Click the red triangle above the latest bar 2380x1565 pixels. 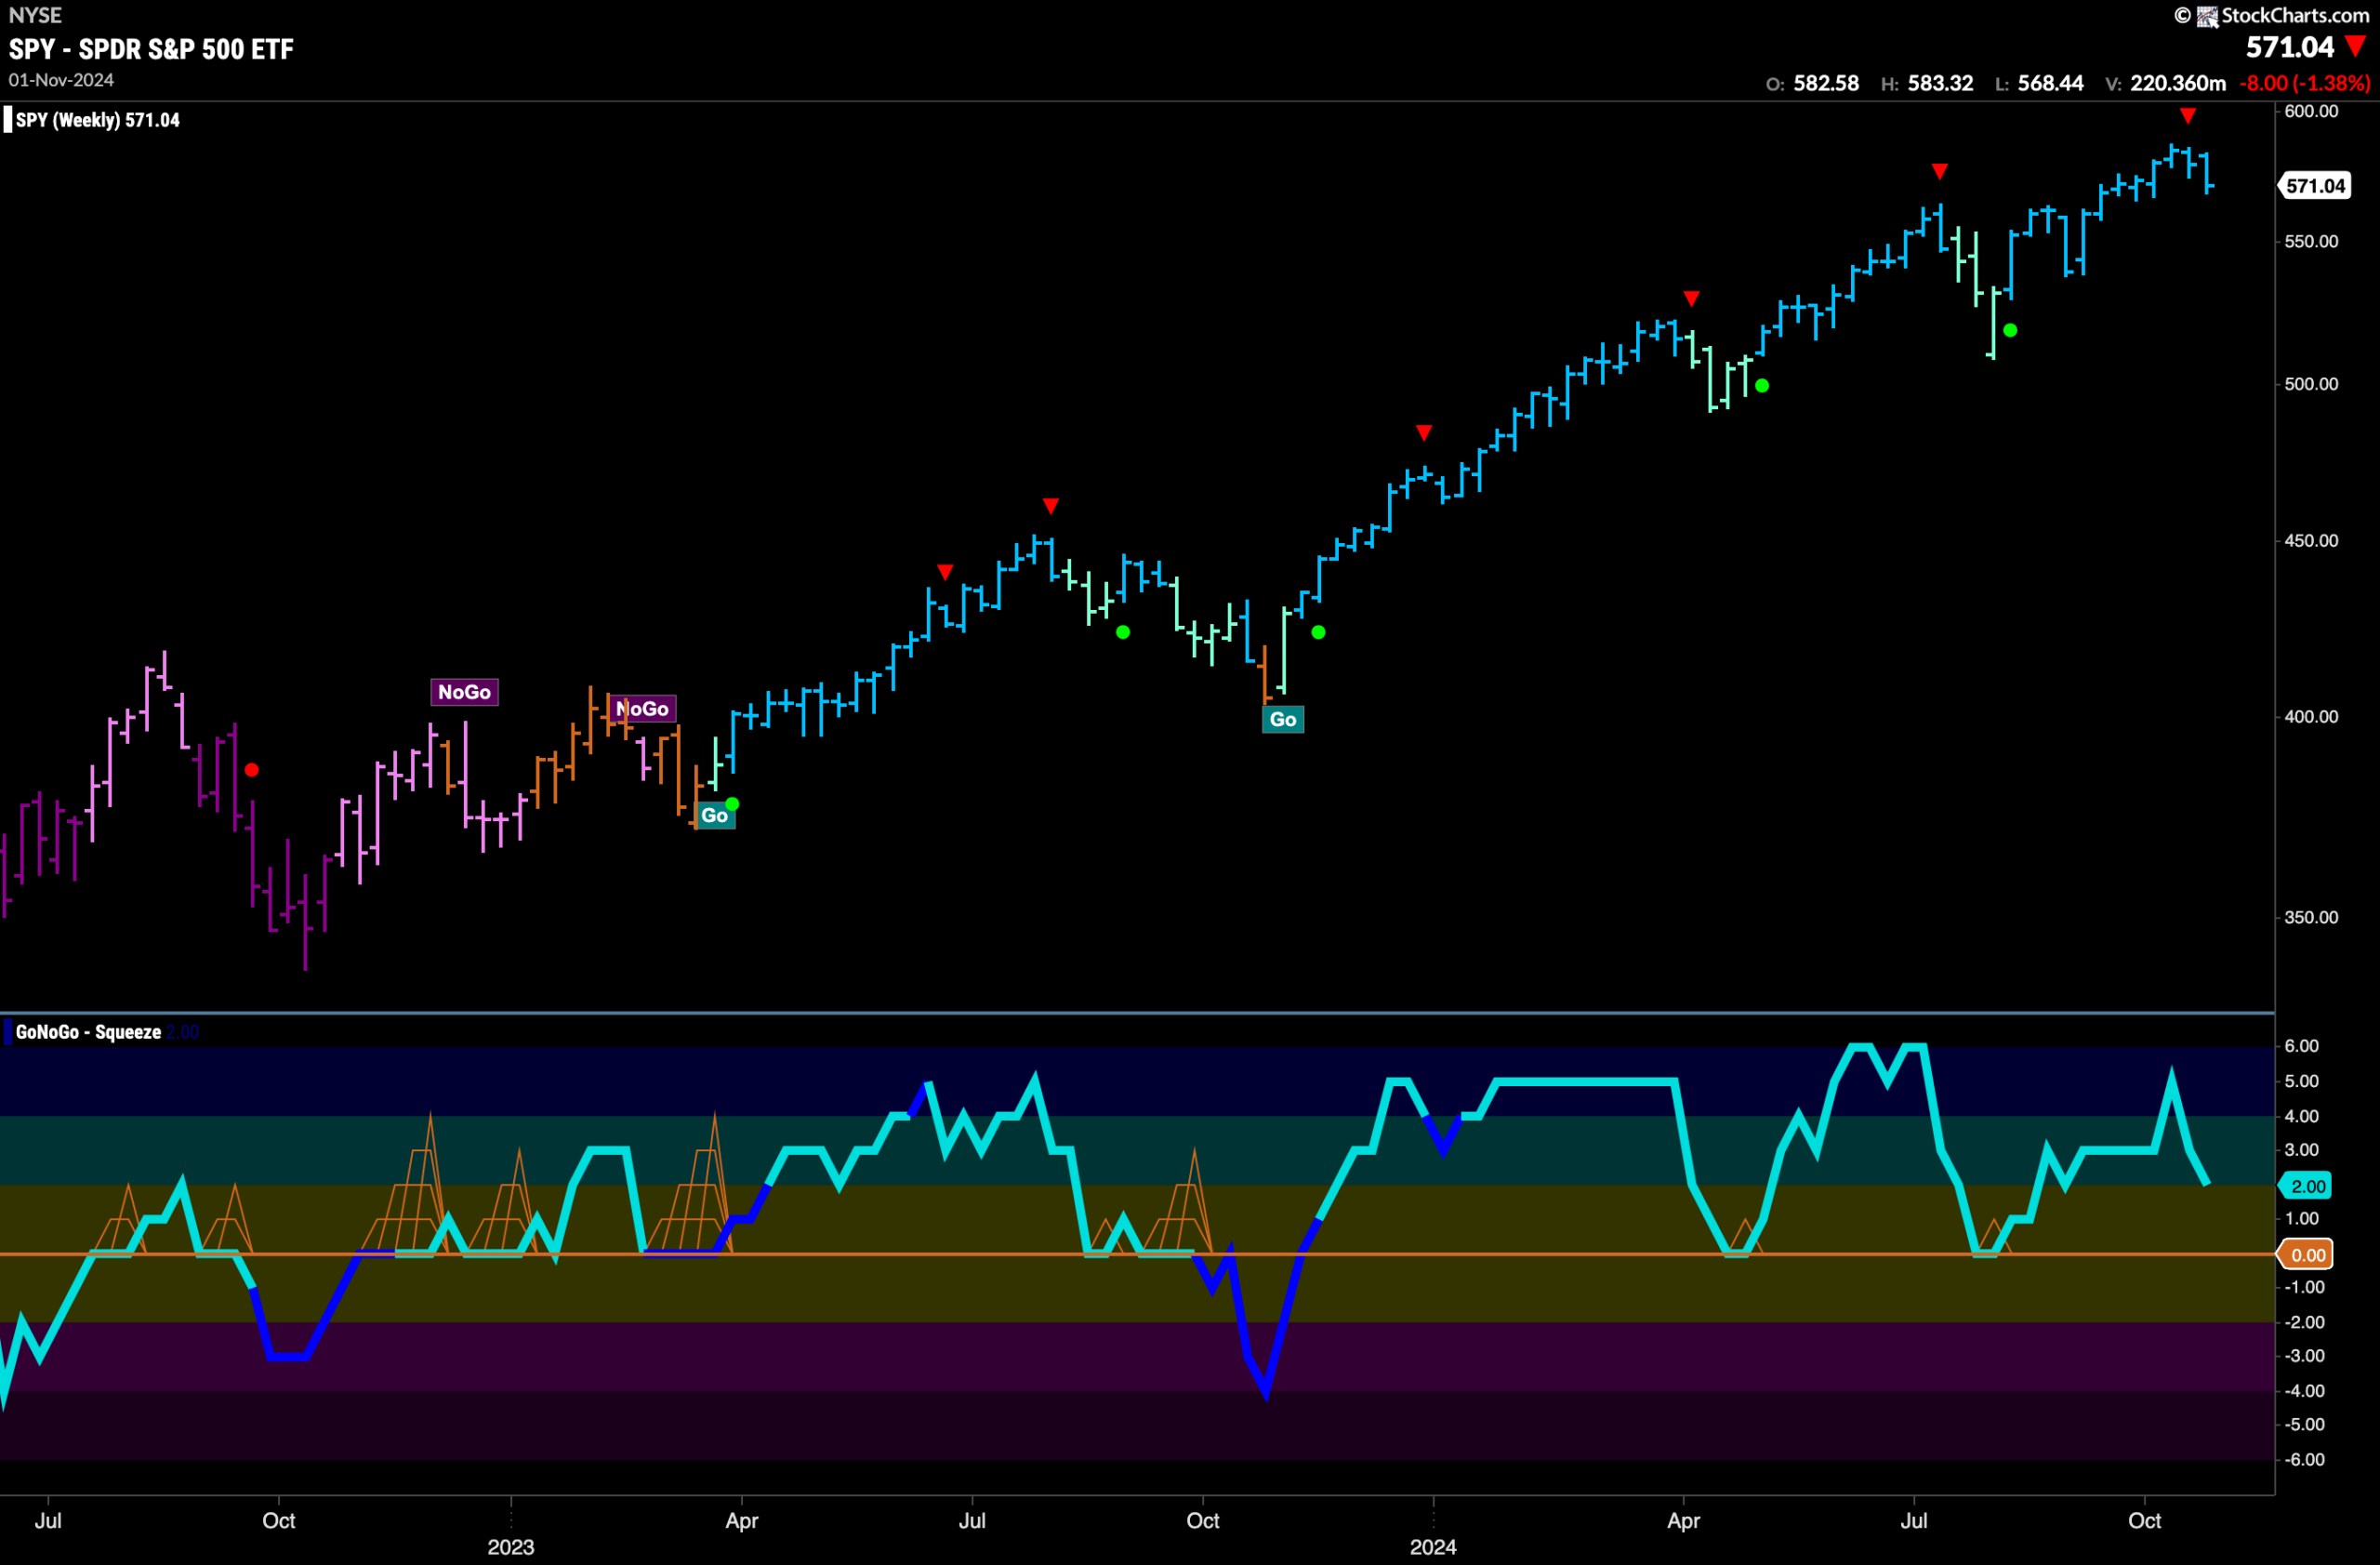2188,116
